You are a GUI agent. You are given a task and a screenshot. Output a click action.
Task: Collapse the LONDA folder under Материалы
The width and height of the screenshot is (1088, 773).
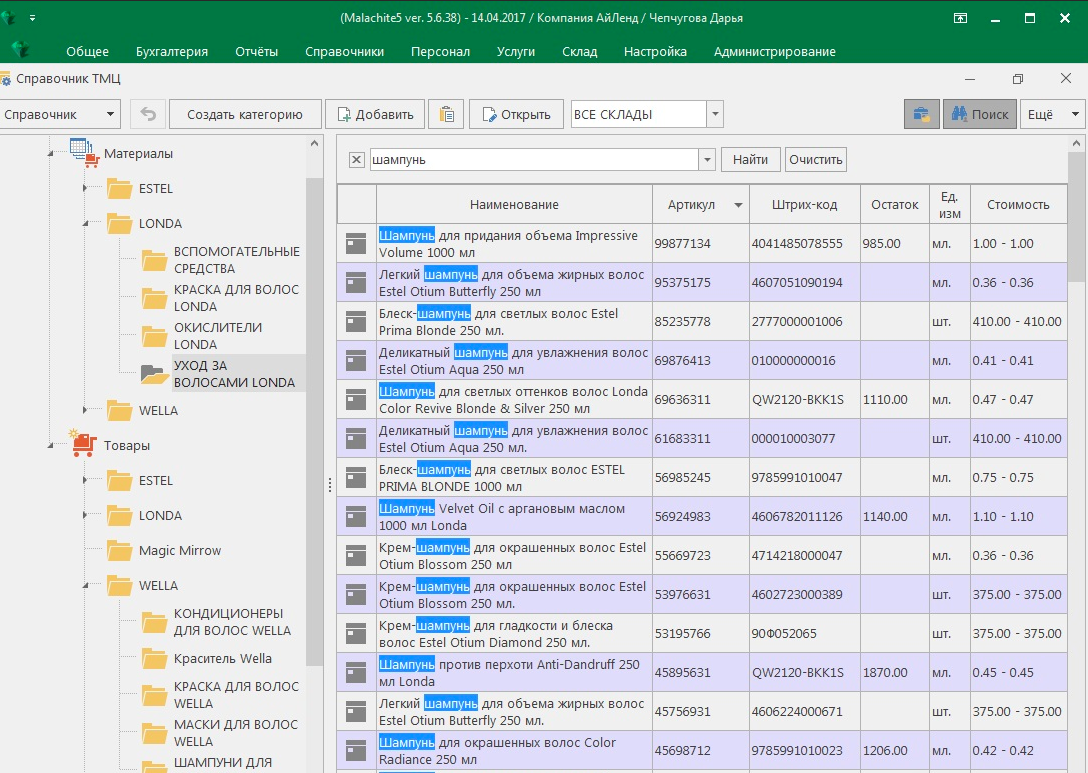86,224
